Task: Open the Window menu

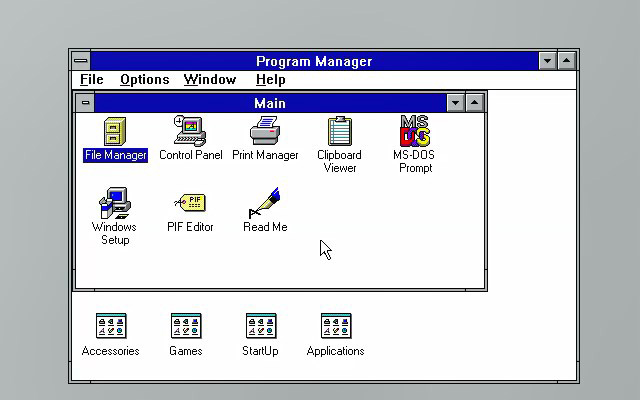Action: pyautogui.click(x=210, y=80)
